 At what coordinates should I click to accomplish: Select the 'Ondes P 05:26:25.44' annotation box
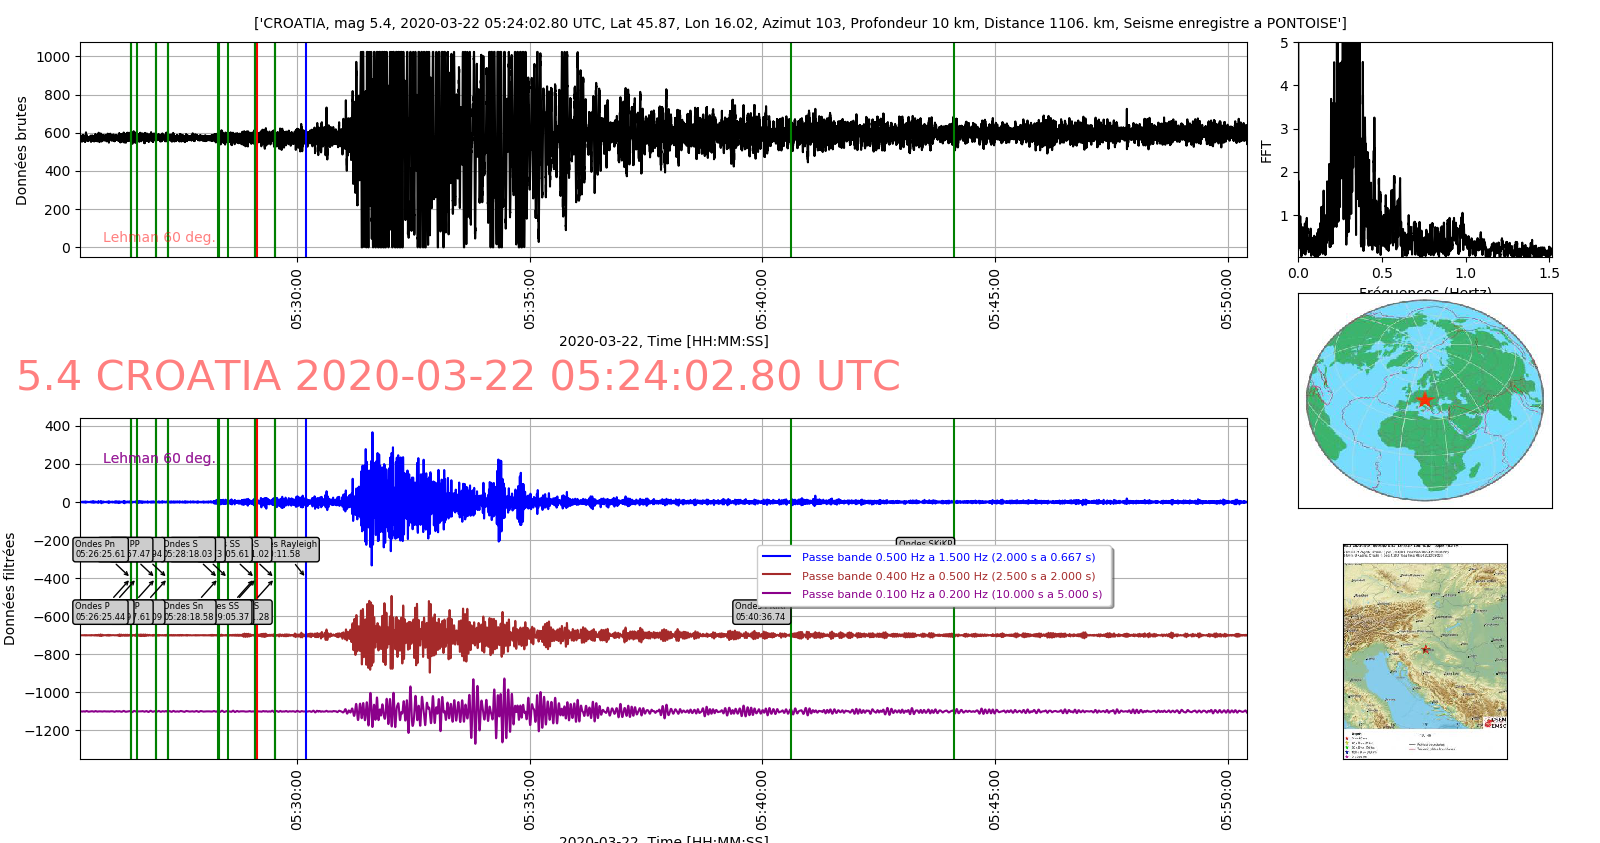(x=100, y=612)
